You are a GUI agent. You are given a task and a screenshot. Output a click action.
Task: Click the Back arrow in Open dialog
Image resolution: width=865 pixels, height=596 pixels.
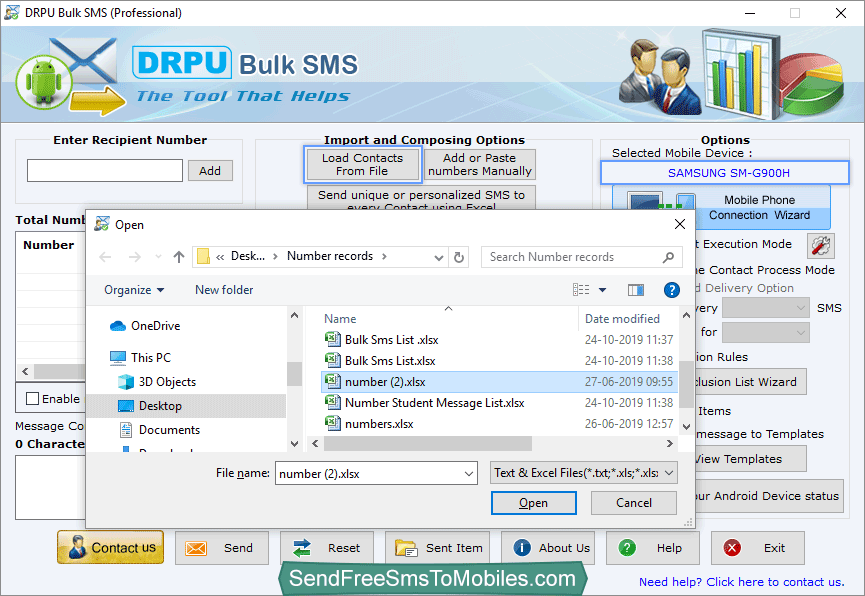pyautogui.click(x=105, y=257)
